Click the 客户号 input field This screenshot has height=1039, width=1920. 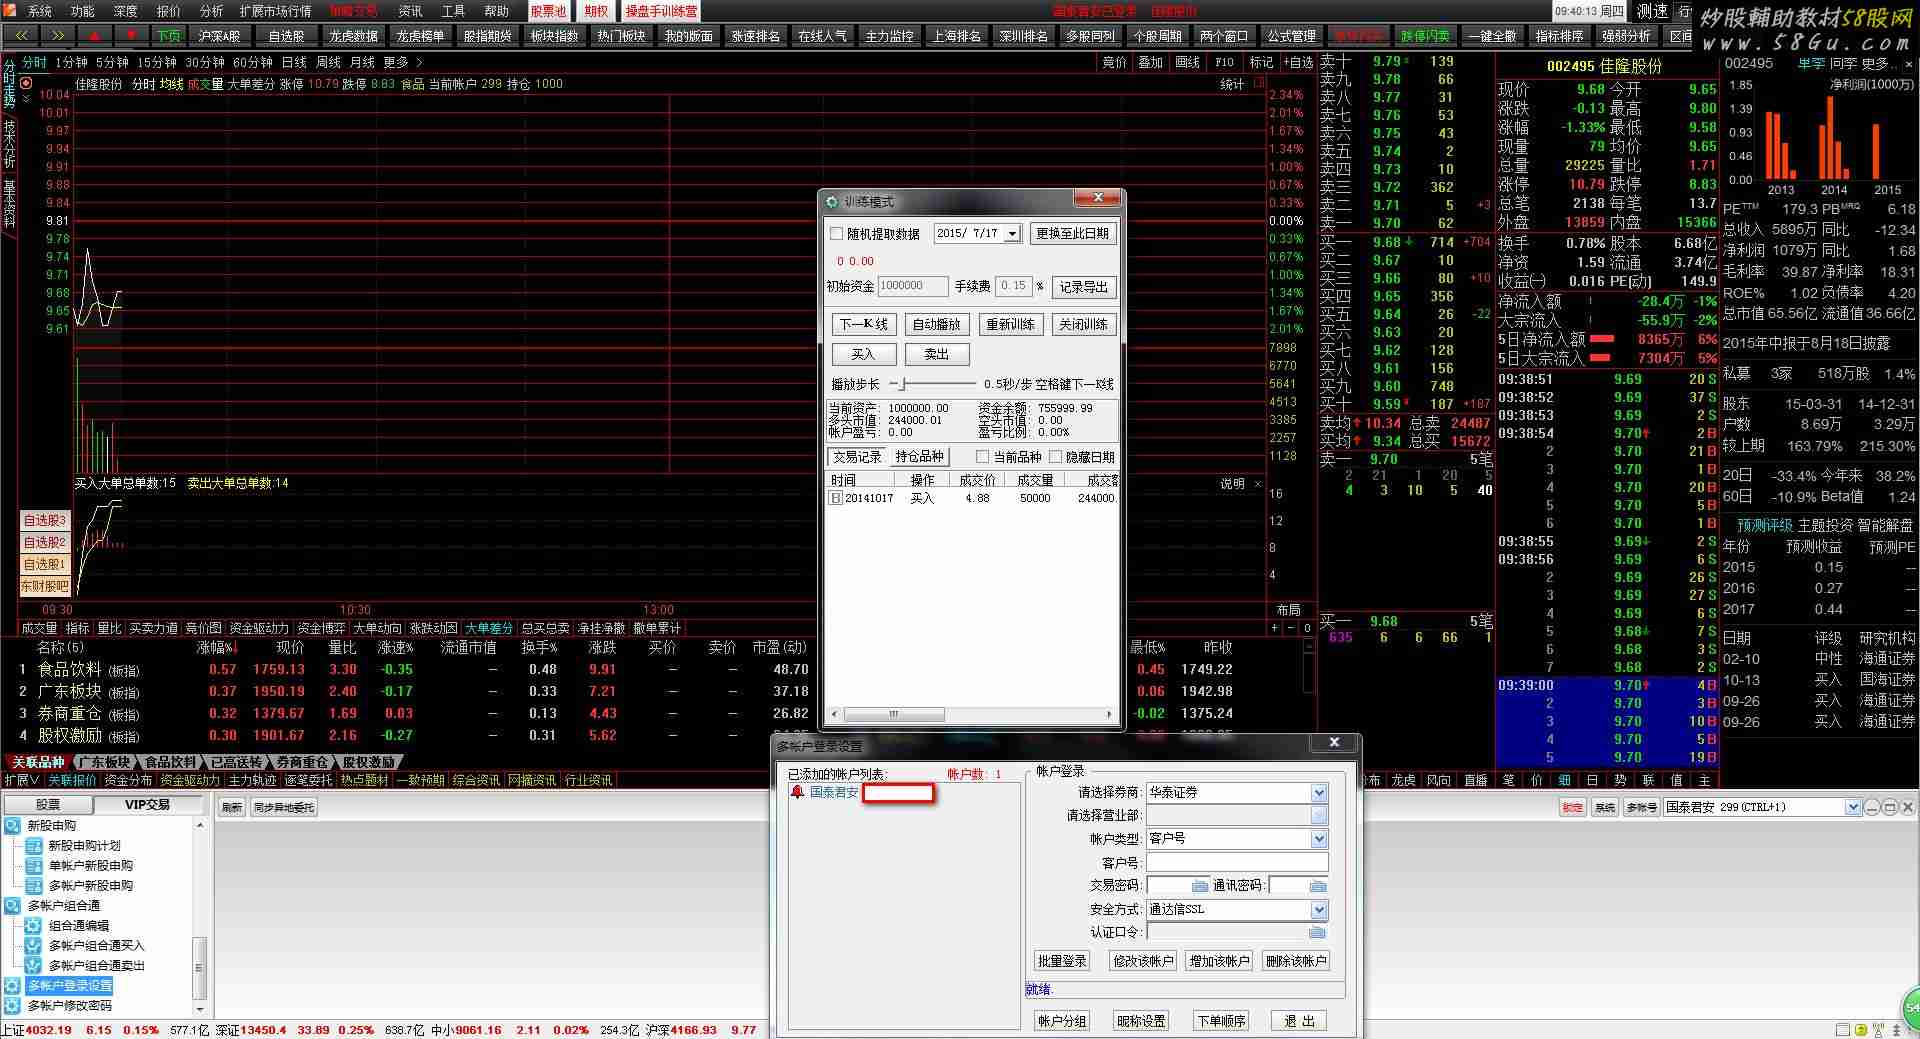tap(1237, 862)
